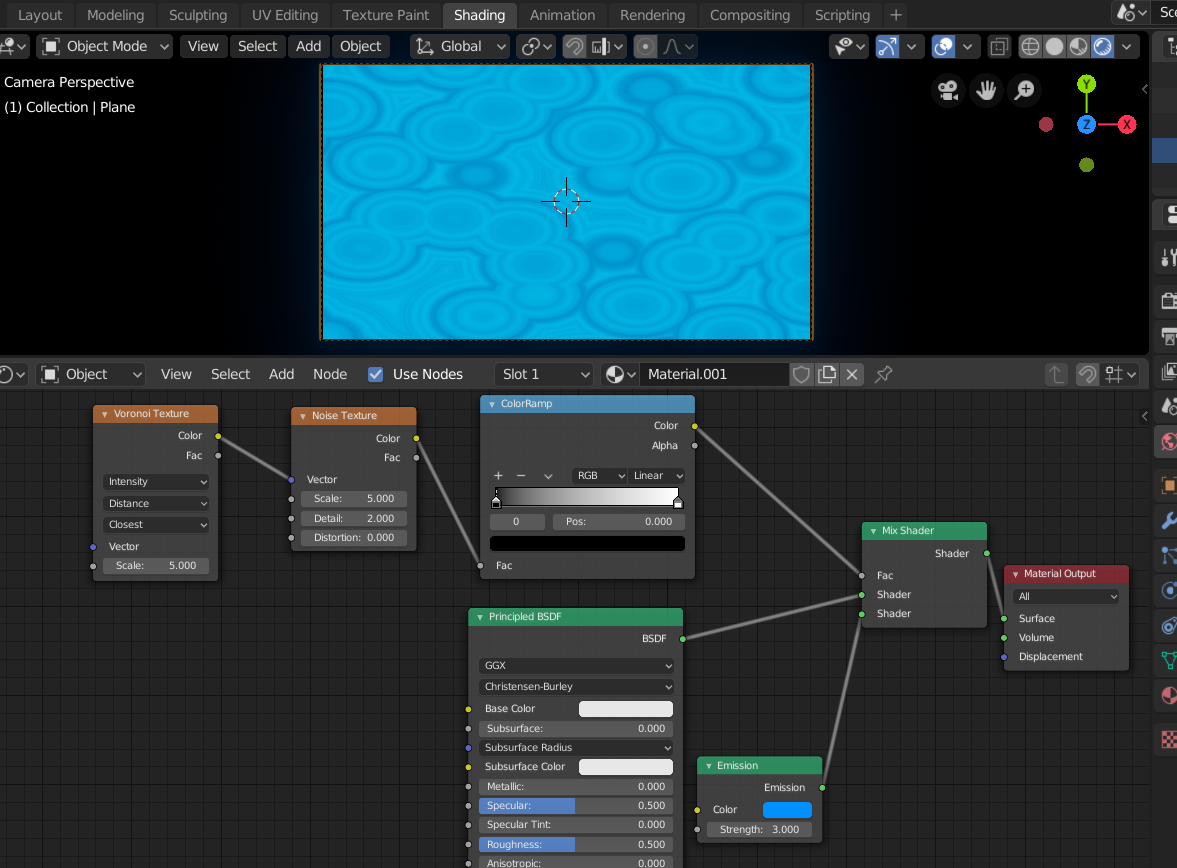
Task: Open shader editor type menu icon
Action: [12, 374]
